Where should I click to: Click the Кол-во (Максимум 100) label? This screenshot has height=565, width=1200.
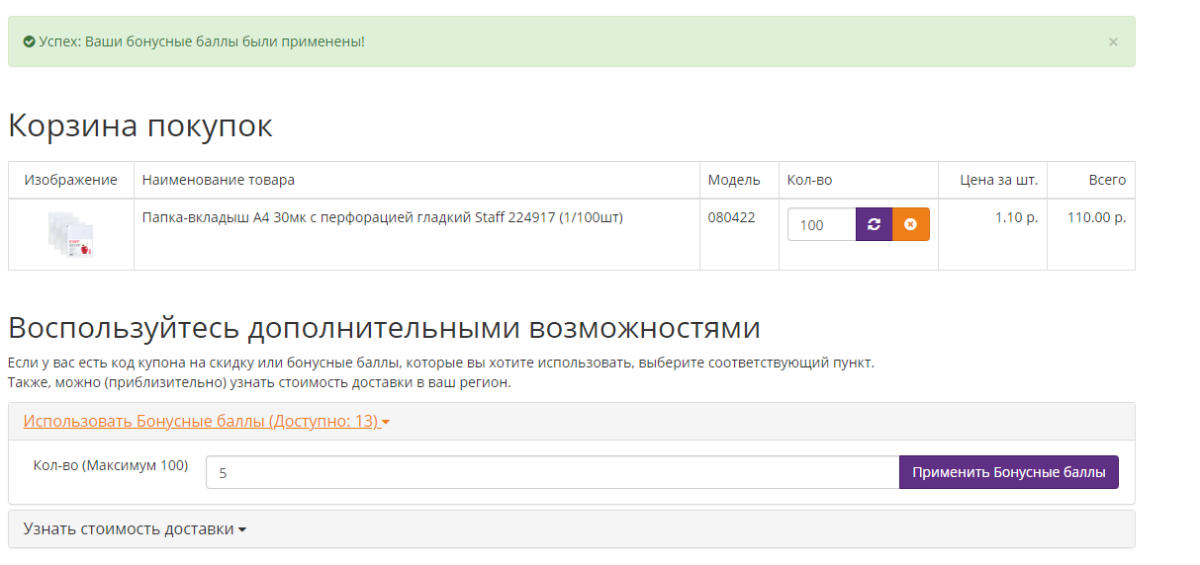110,465
